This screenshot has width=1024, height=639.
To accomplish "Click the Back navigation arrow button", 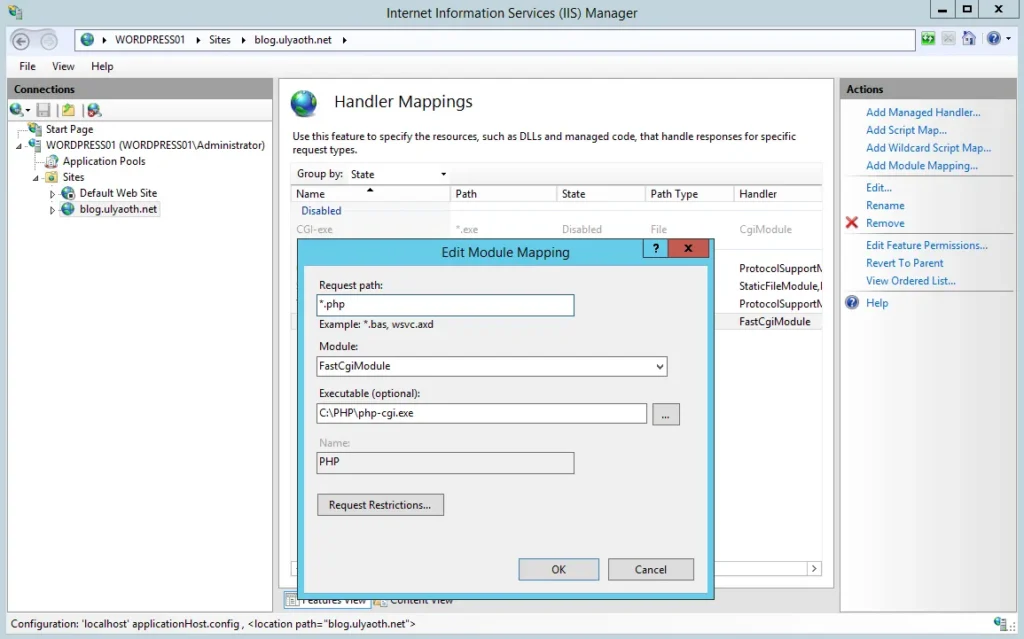I will [21, 40].
